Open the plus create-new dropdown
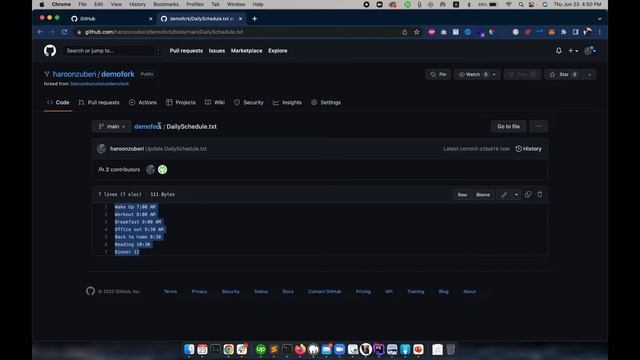Screen dimensions: 640x360 click(x=573, y=51)
